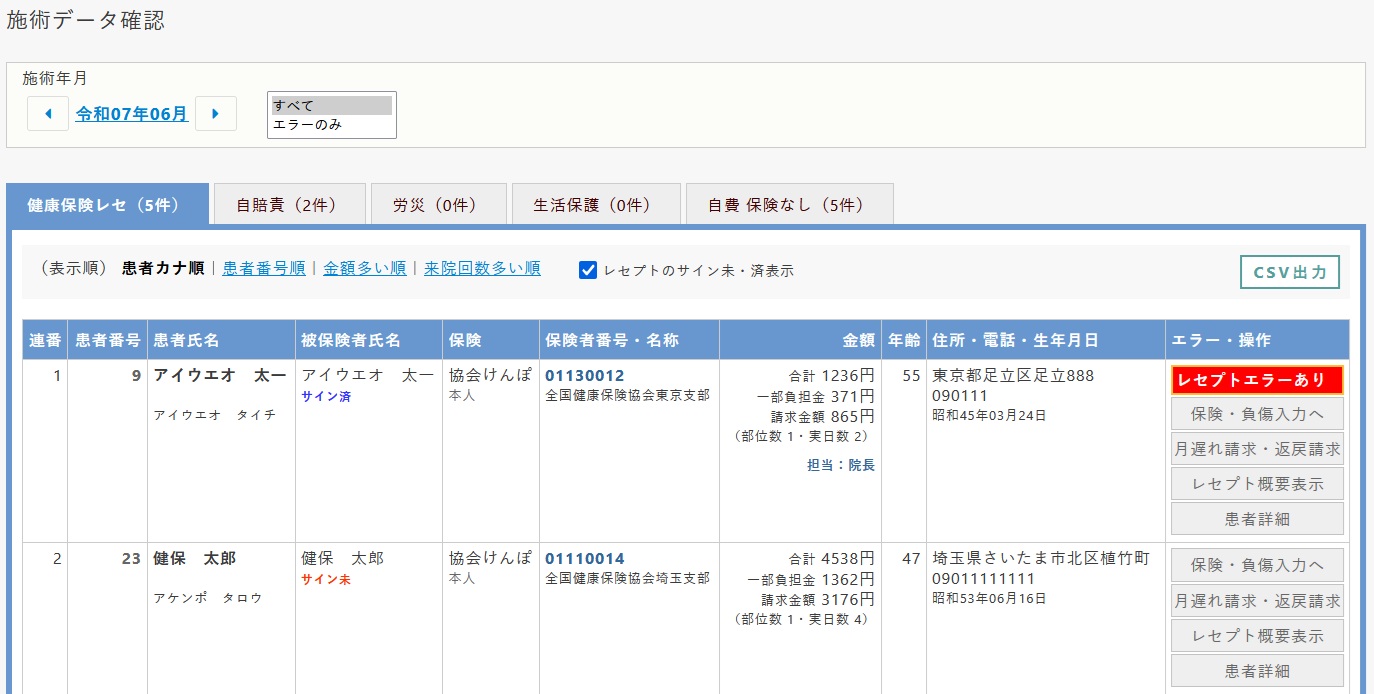Open the 令和07年06月 date link

[x=131, y=114]
